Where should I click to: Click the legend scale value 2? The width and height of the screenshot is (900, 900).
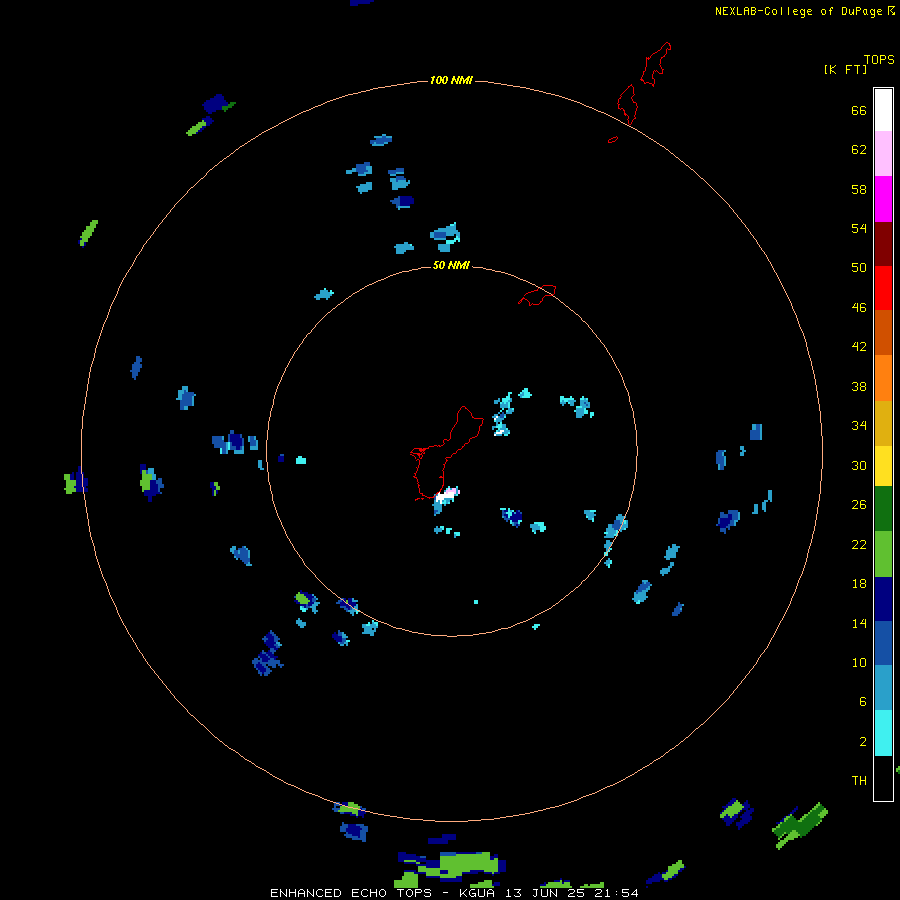862,742
